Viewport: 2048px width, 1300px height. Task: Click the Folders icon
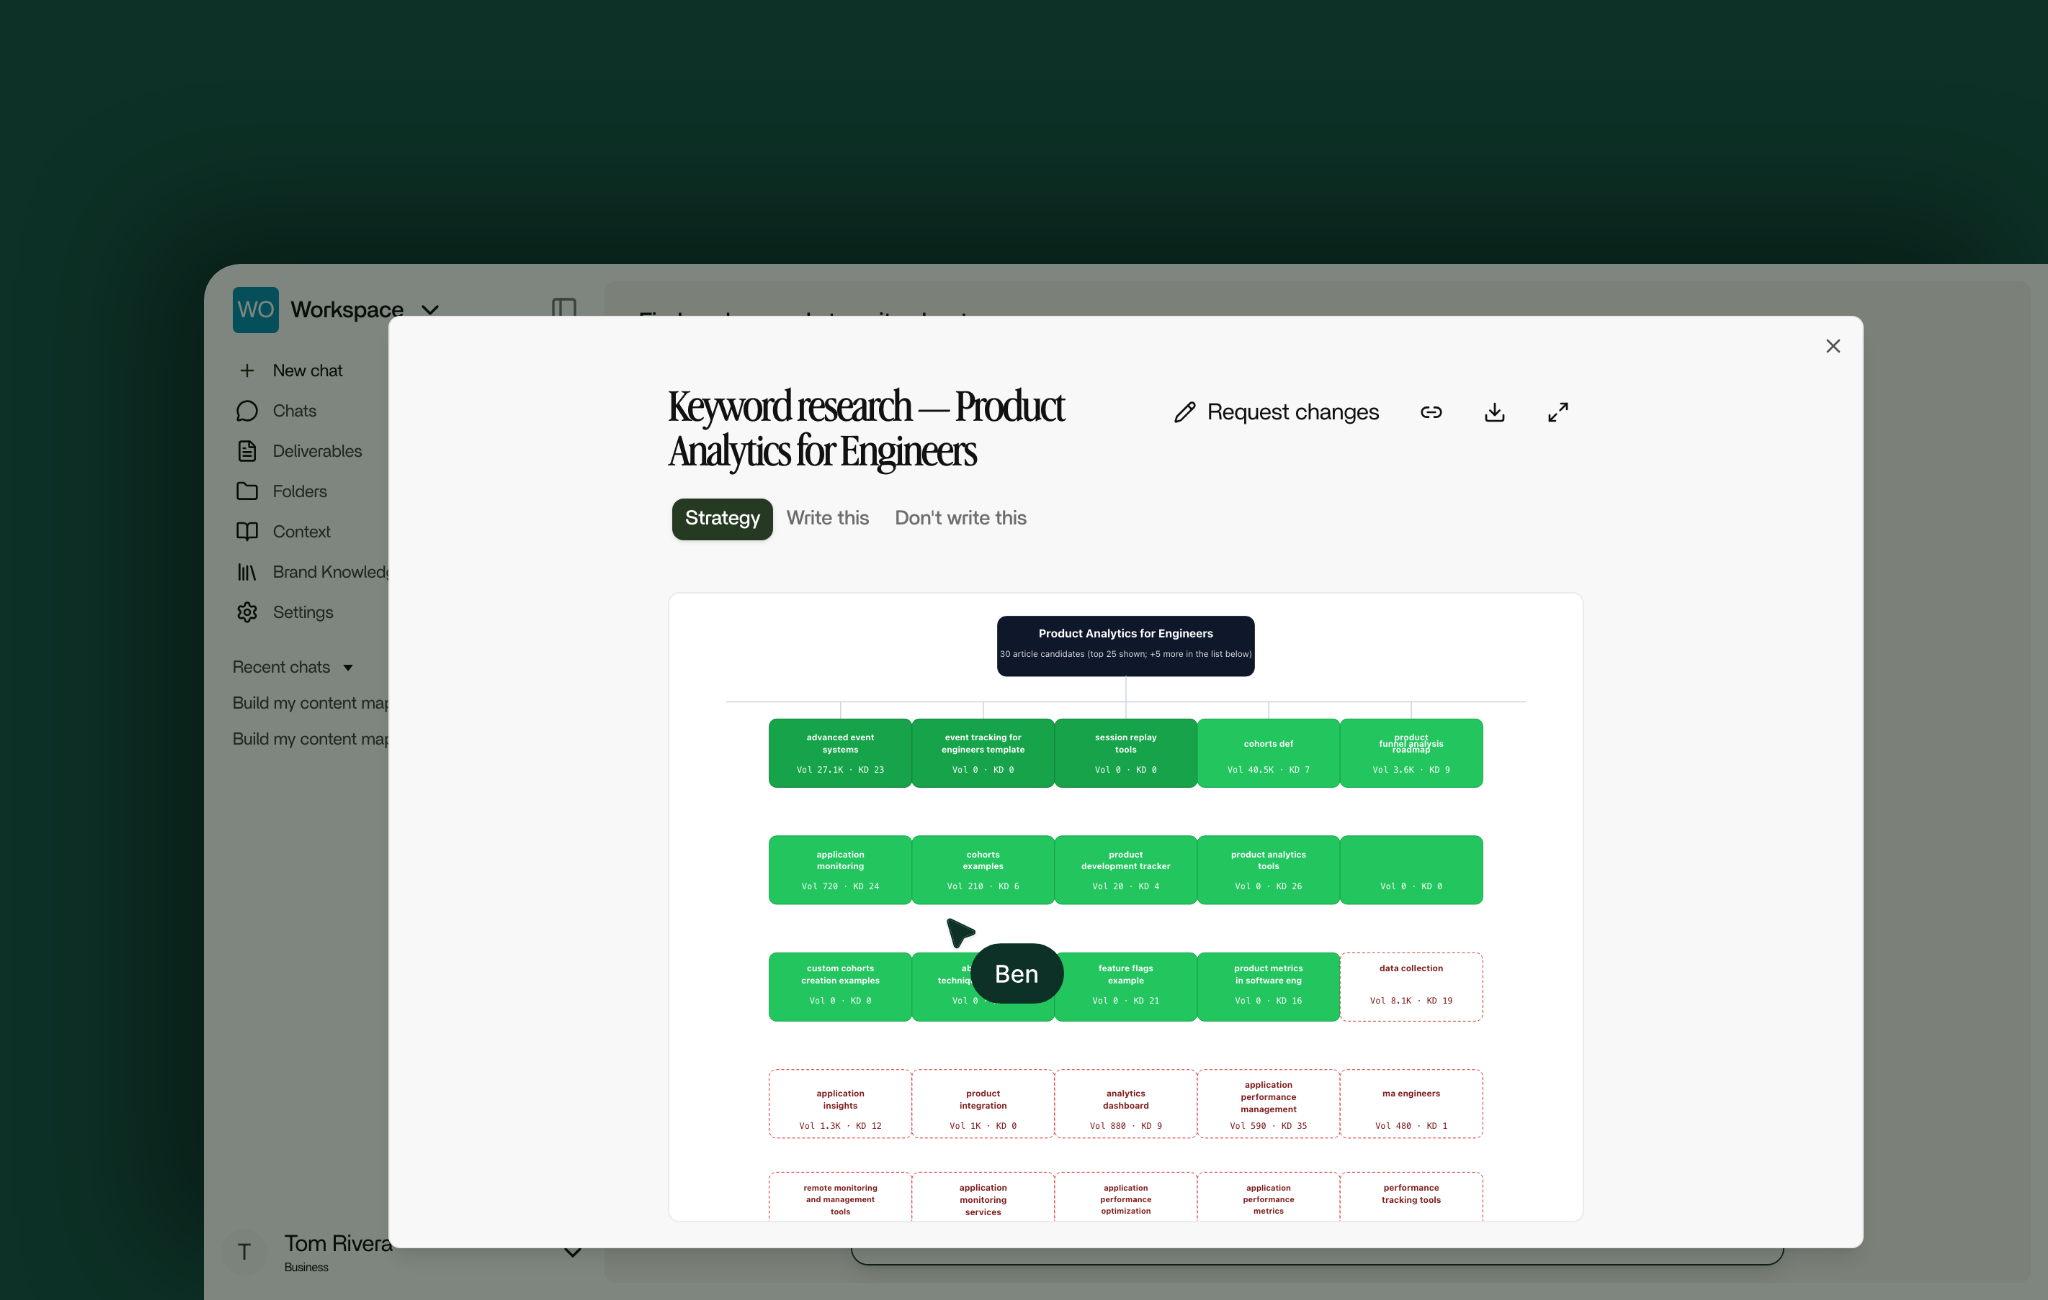click(x=247, y=491)
